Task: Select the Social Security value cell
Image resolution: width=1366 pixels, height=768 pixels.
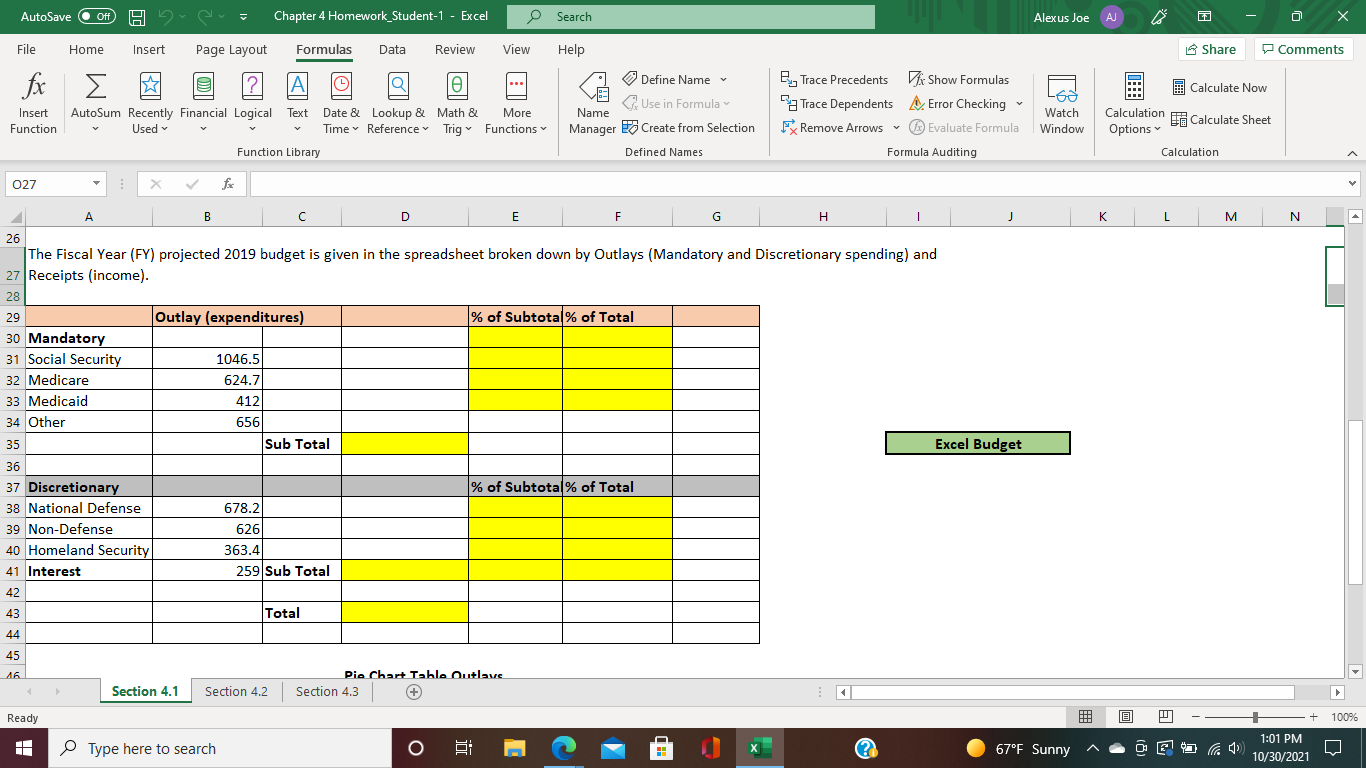Action: (207, 358)
